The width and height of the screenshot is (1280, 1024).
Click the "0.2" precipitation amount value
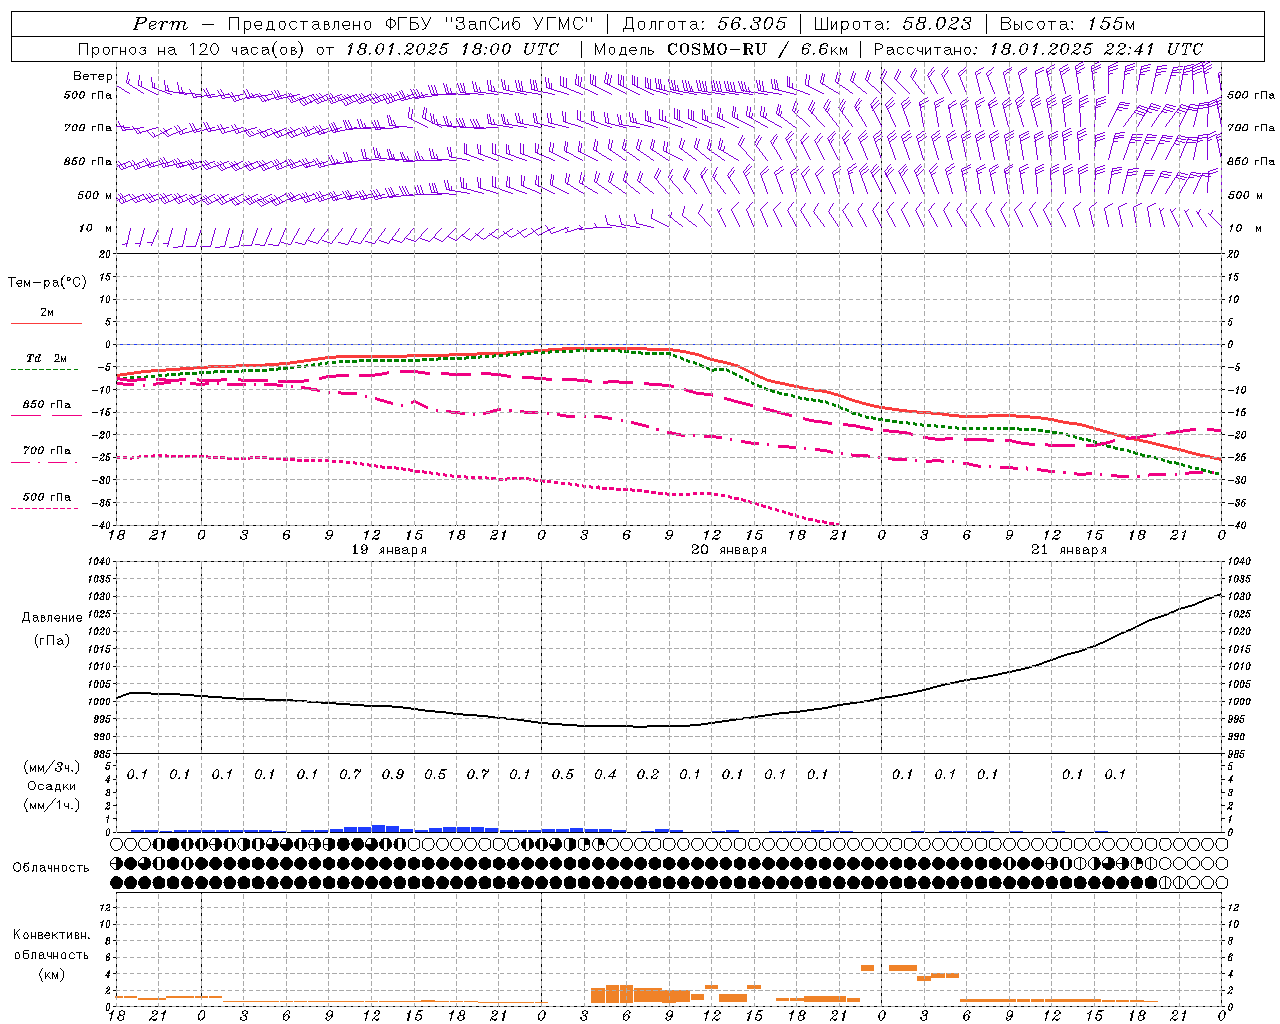tap(648, 774)
